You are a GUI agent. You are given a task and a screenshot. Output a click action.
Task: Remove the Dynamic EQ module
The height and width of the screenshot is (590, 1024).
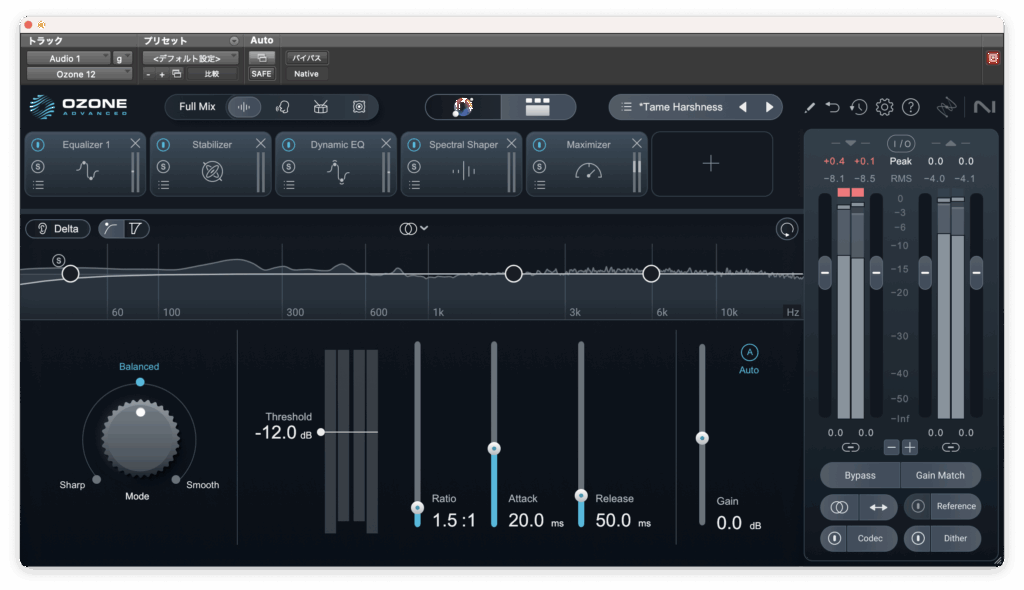pyautogui.click(x=386, y=144)
